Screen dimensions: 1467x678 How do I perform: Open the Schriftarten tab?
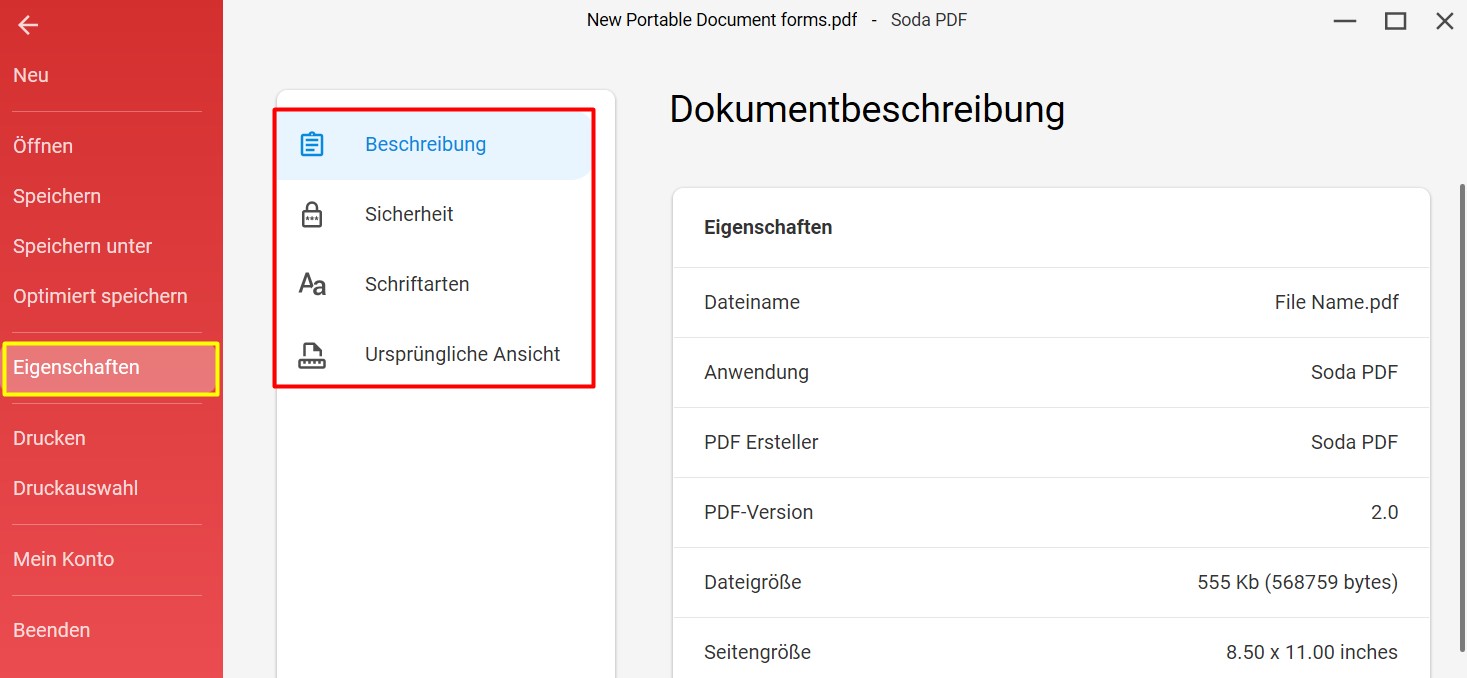pos(434,284)
